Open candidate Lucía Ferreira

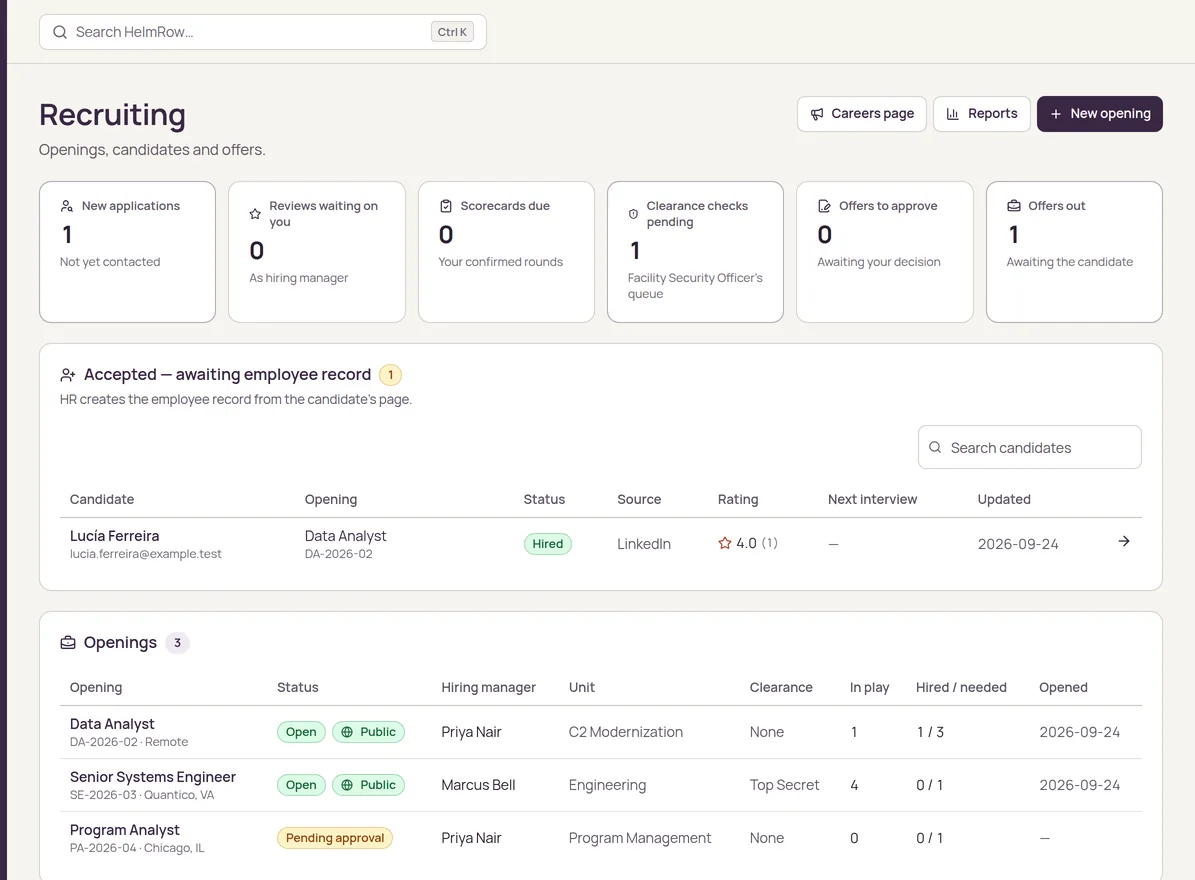pos(114,536)
